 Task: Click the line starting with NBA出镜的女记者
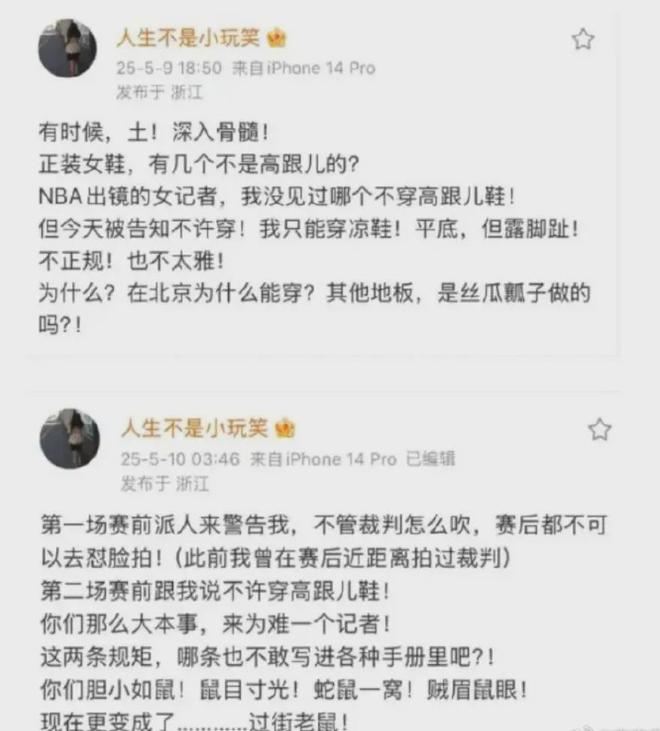click(277, 196)
